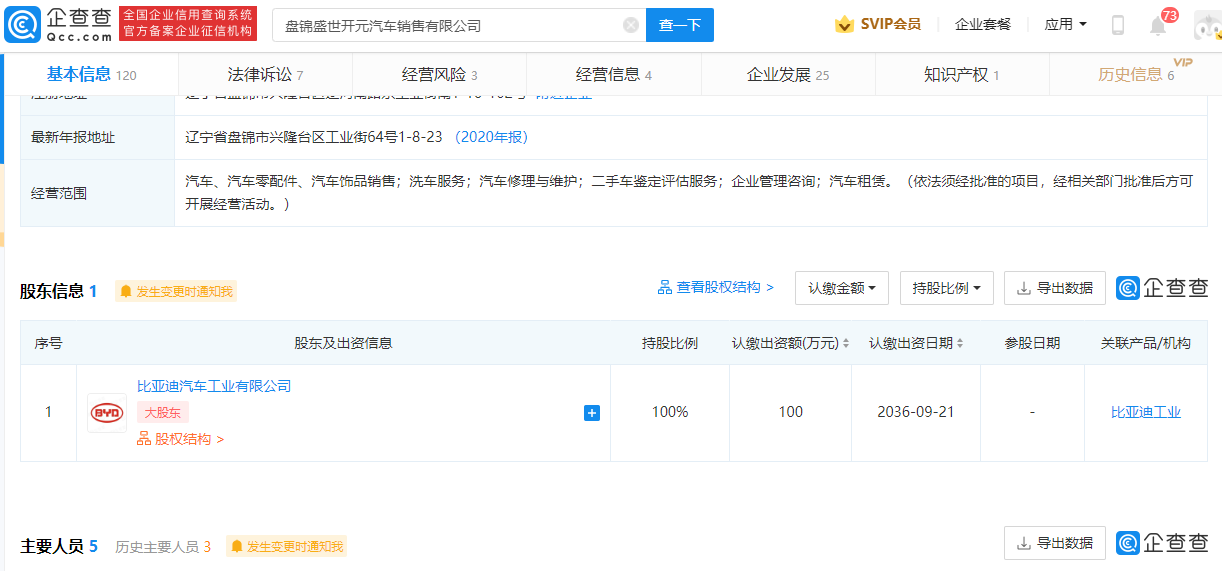Click the 全国企业信用查询系统 red badge
Viewport: 1222px width, 571px height.
[x=188, y=24]
